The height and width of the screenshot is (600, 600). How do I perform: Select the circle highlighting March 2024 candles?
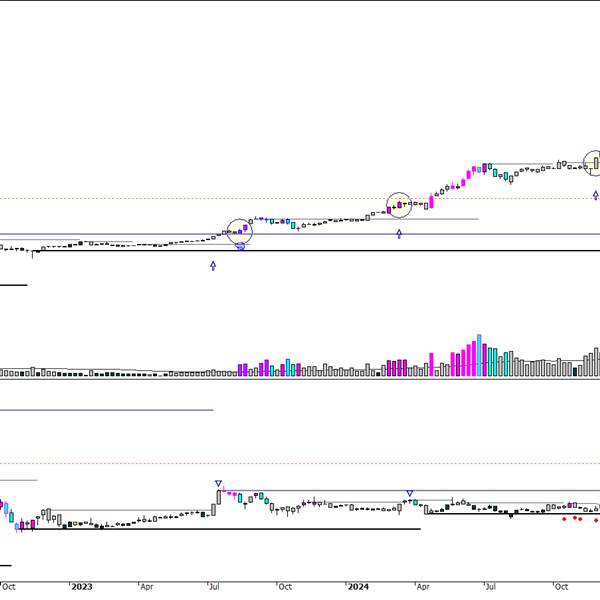pyautogui.click(x=399, y=205)
